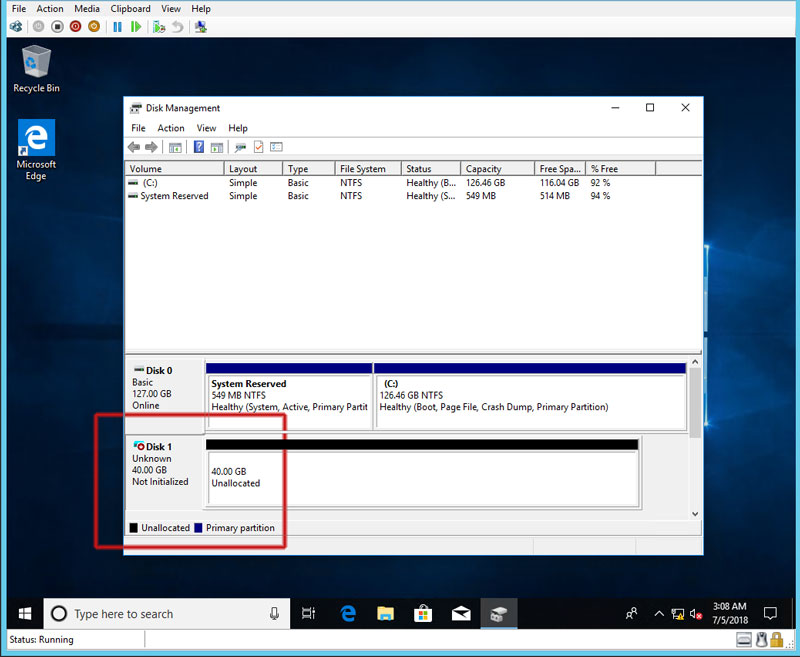Click the Back arrow in Disk Management toolbar

coord(134,147)
